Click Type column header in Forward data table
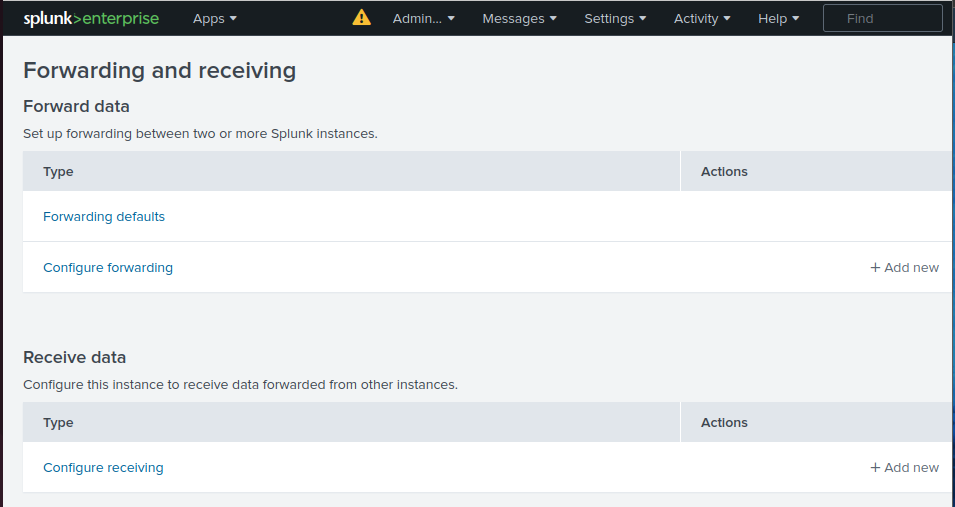This screenshot has height=507, width=955. tap(59, 171)
